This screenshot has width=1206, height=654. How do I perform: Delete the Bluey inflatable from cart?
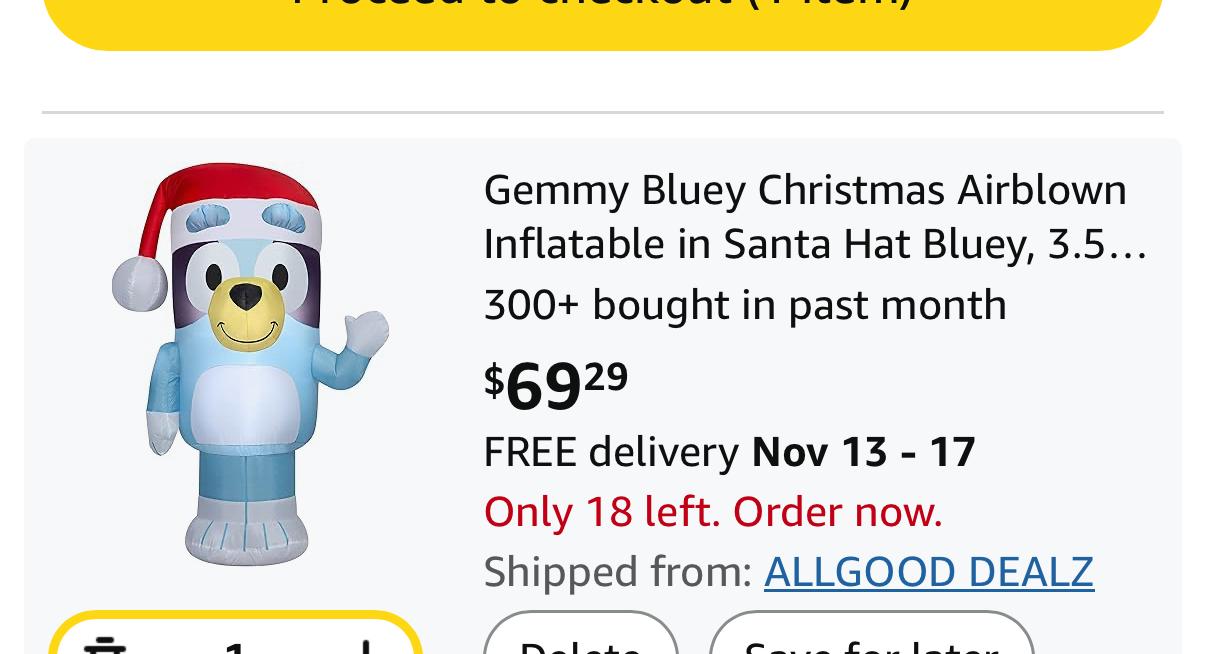[580, 640]
